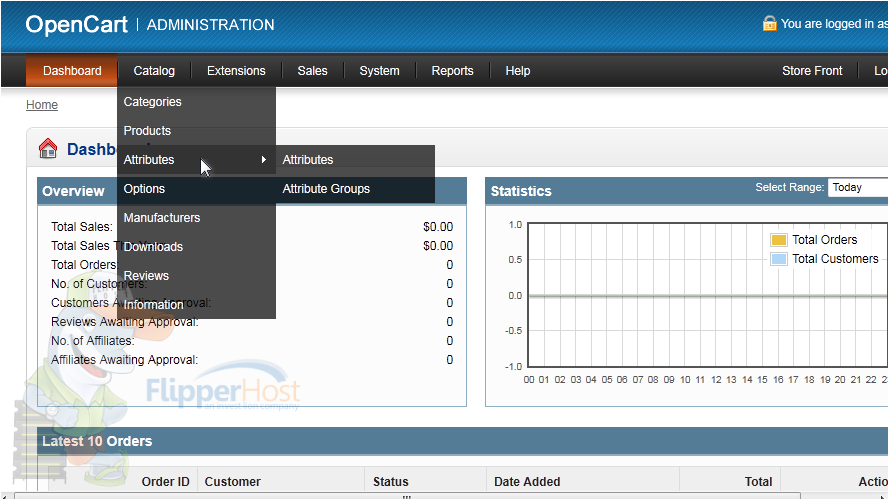Choose Attributes in the submenu
Screen dimensions: 889x500
355,160
